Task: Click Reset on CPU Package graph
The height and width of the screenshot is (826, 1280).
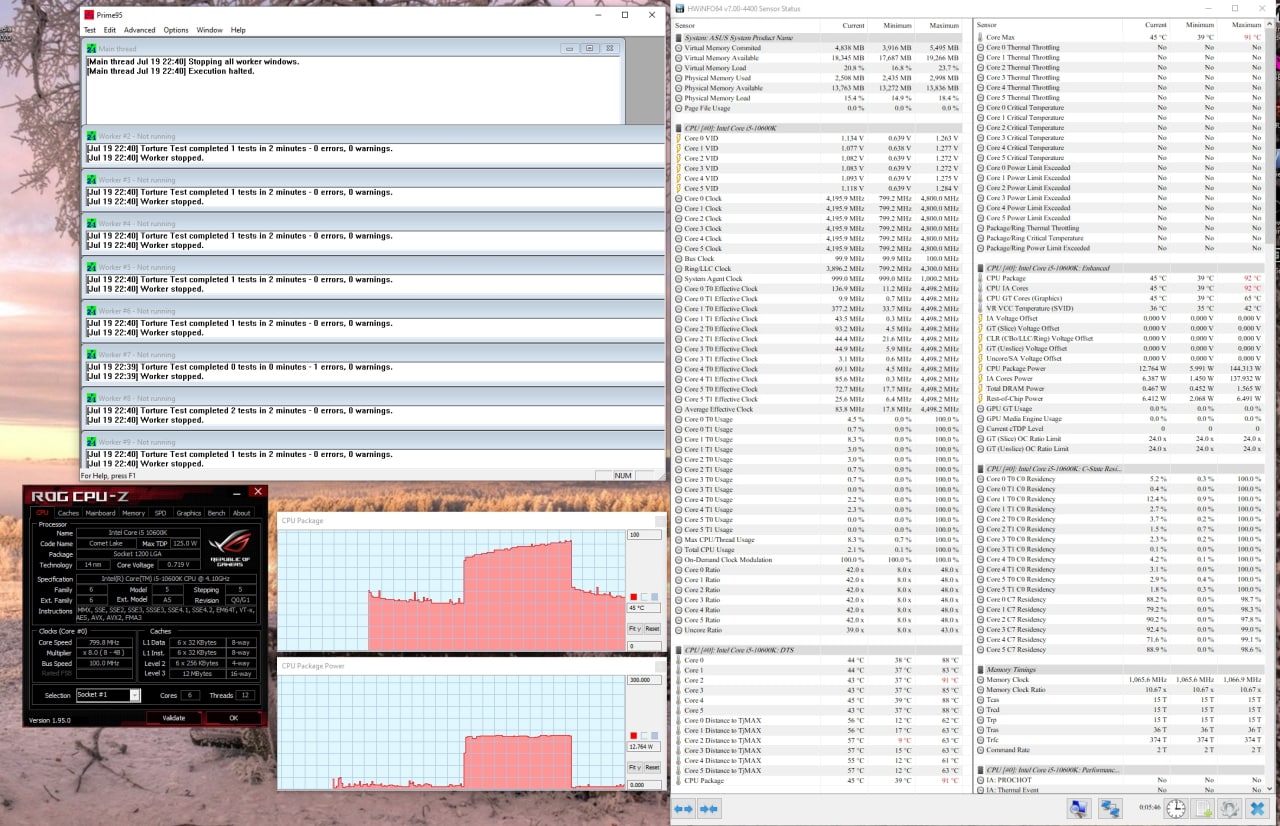Action: (x=651, y=628)
